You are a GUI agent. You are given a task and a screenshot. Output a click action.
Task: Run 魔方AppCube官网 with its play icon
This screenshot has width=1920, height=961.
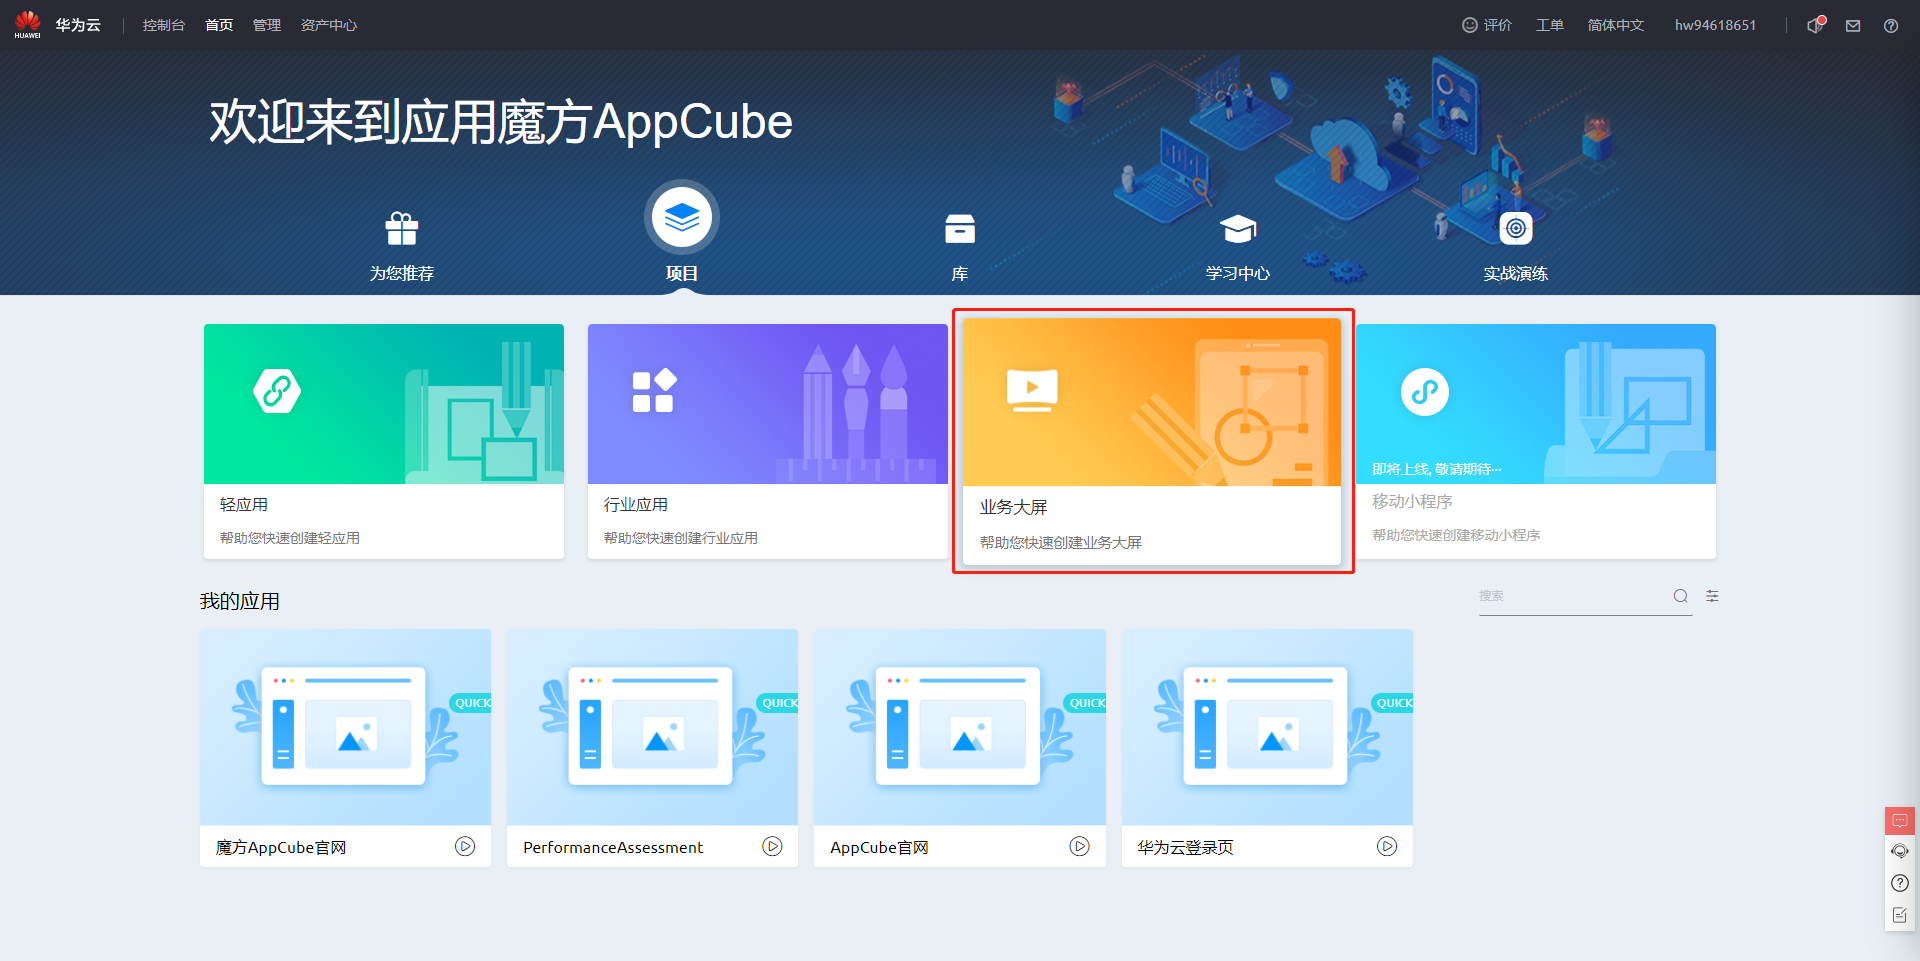[x=465, y=846]
